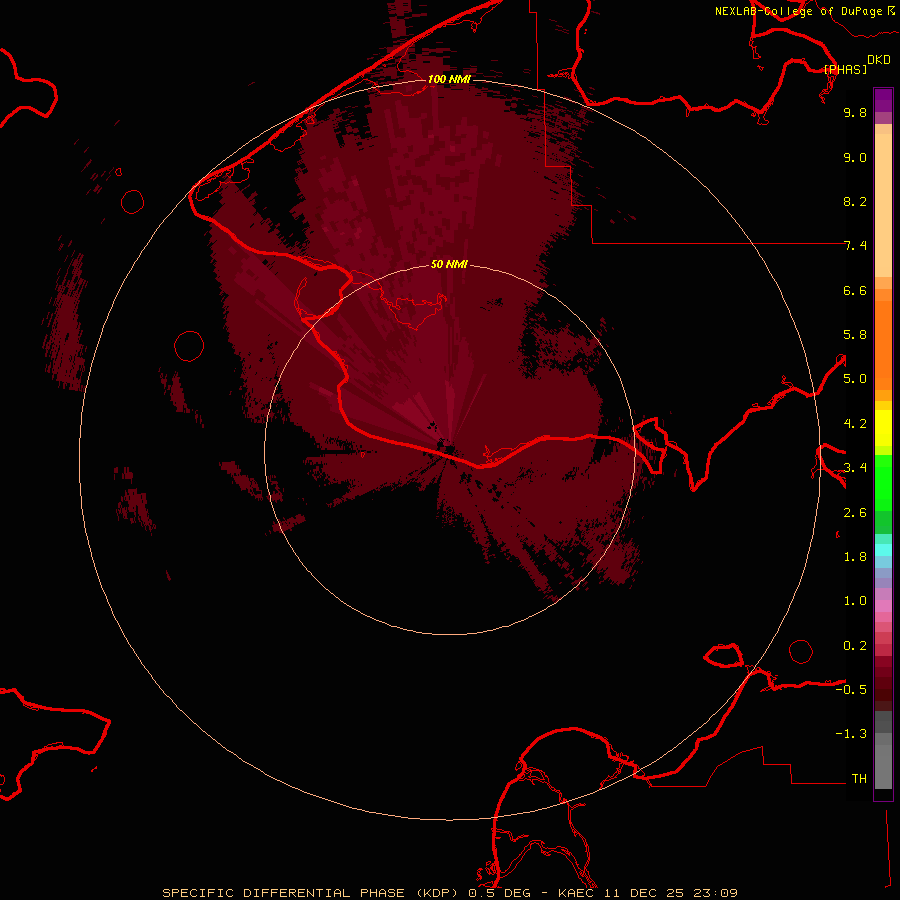The image size is (900, 900).
Task: Click the 3.4 scale value
Action: [855, 468]
